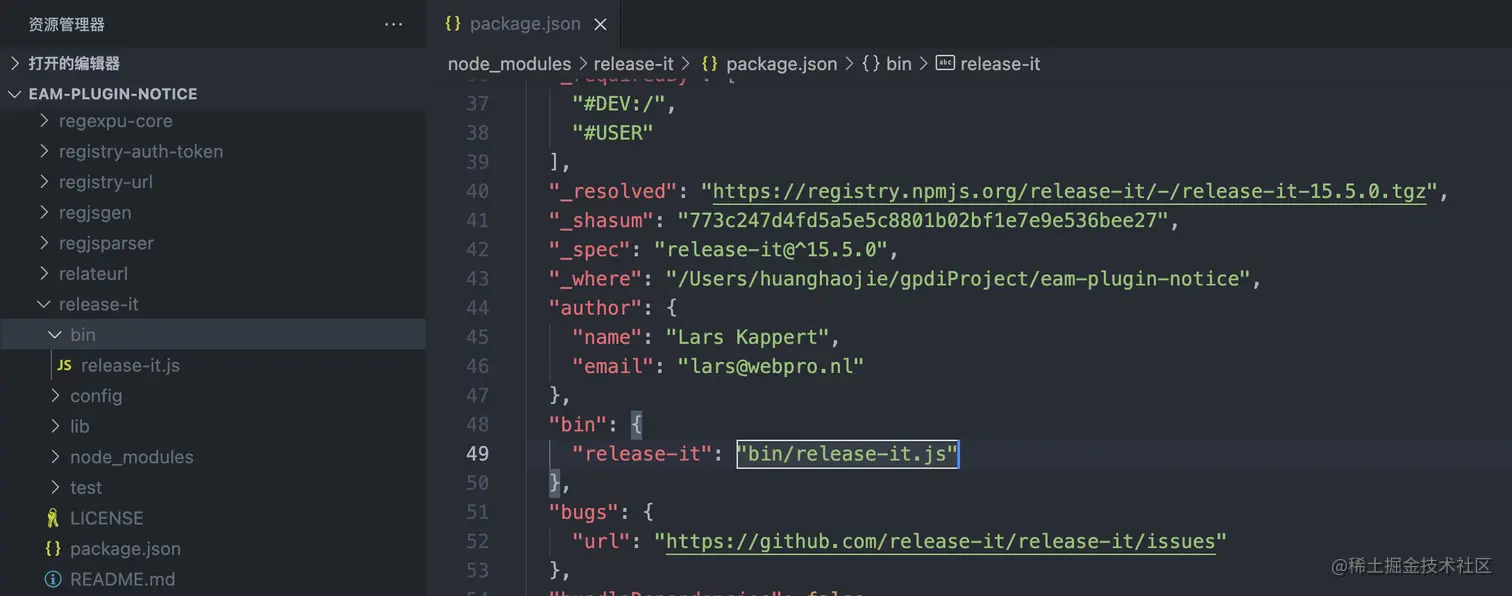Image resolution: width=1512 pixels, height=596 pixels.
Task: Expand the 打开的编辑器 section
Action: (x=14, y=63)
